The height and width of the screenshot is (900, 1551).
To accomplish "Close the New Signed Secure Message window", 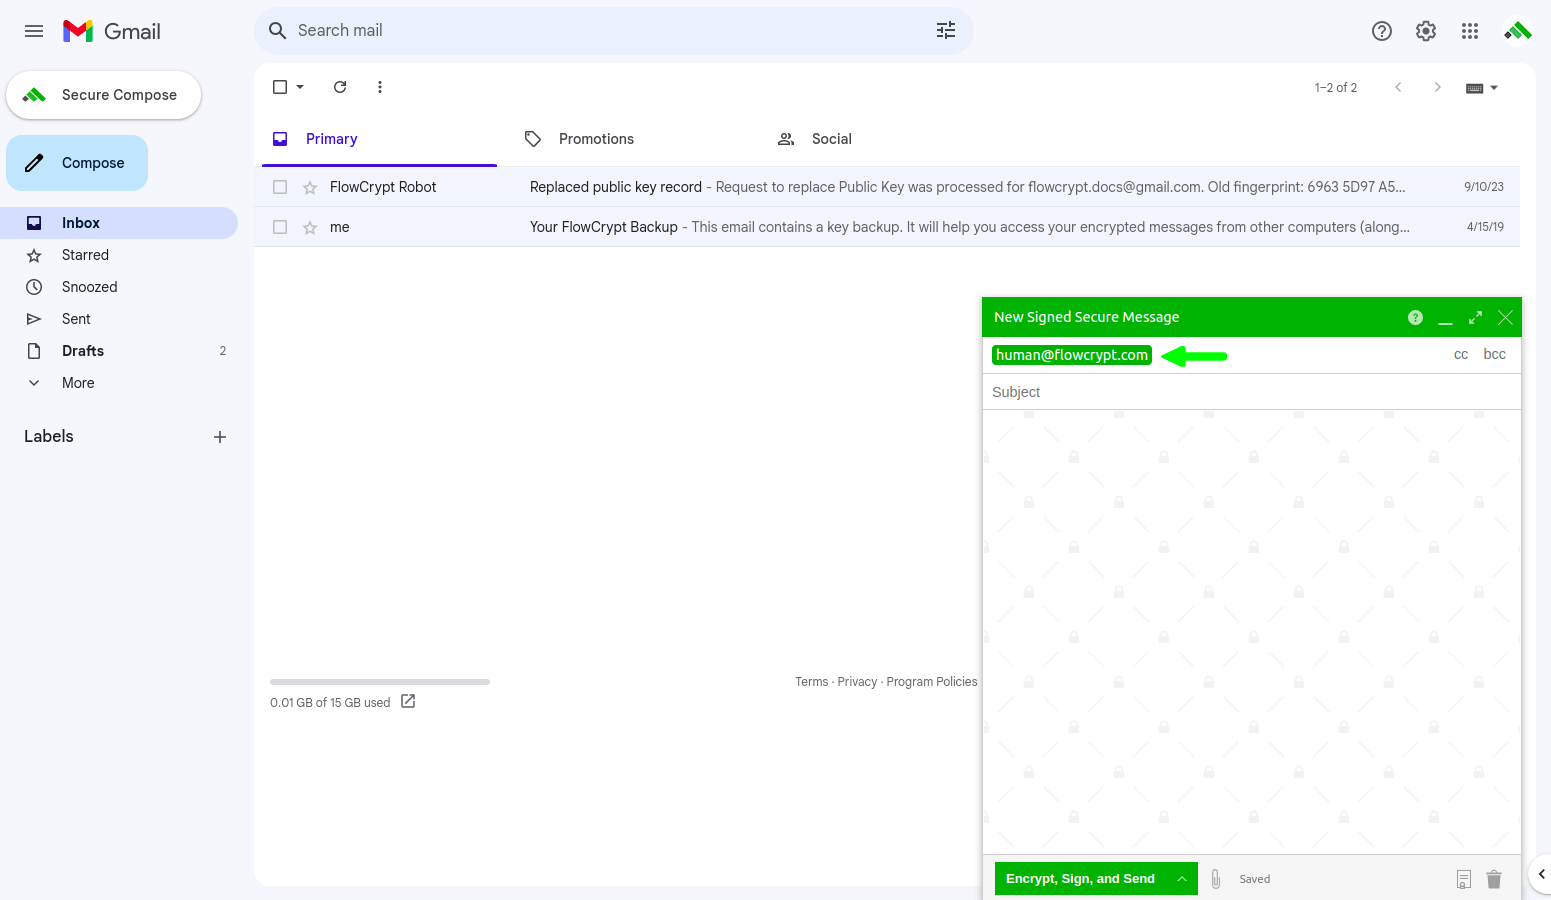I will click(x=1505, y=317).
